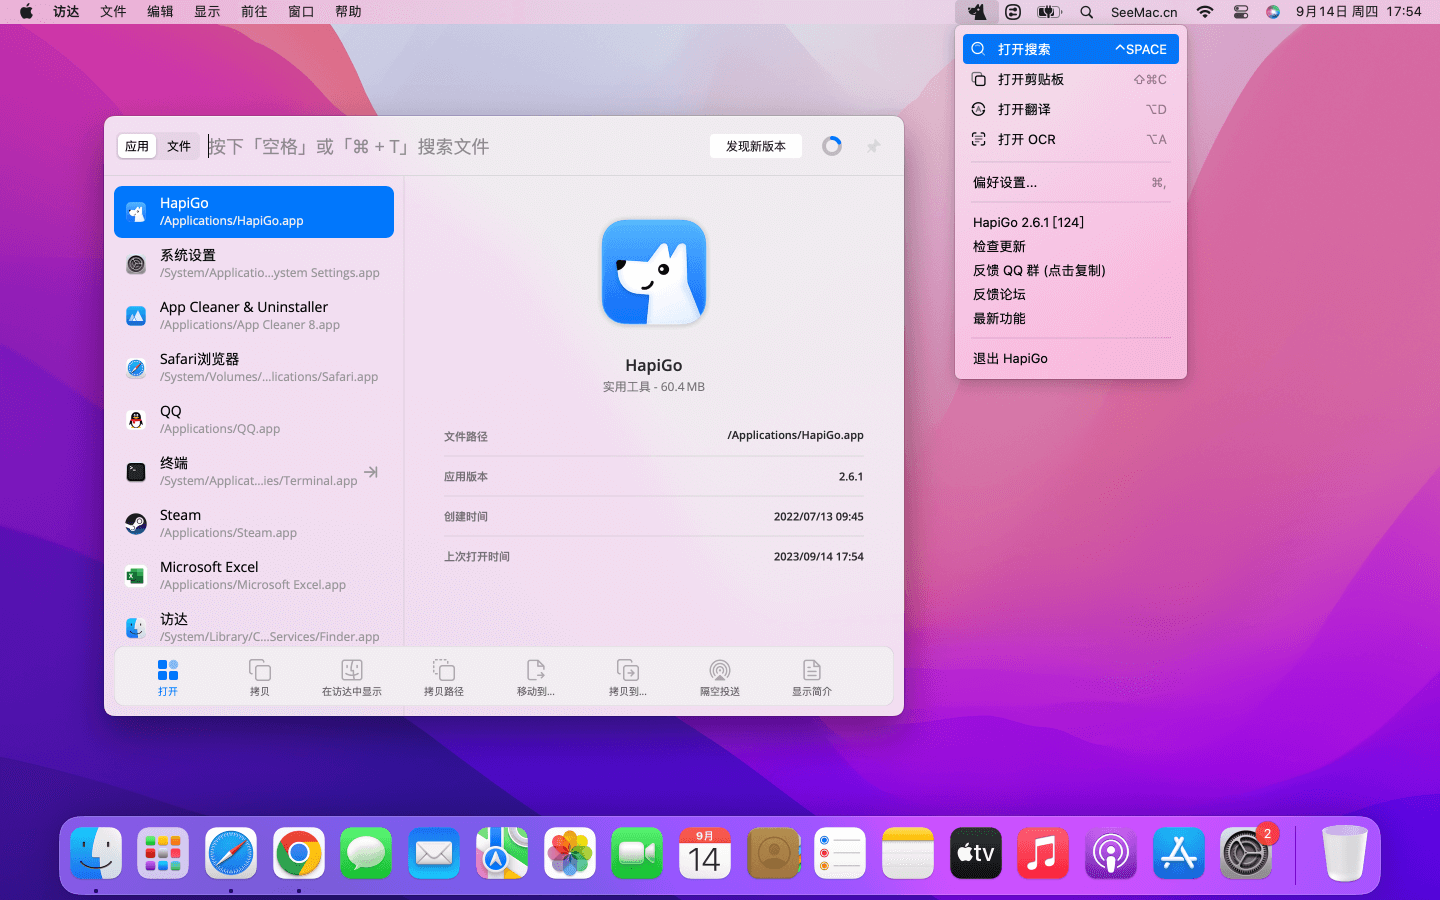Click the 发现新版本 button
This screenshot has width=1440, height=900.
(756, 146)
